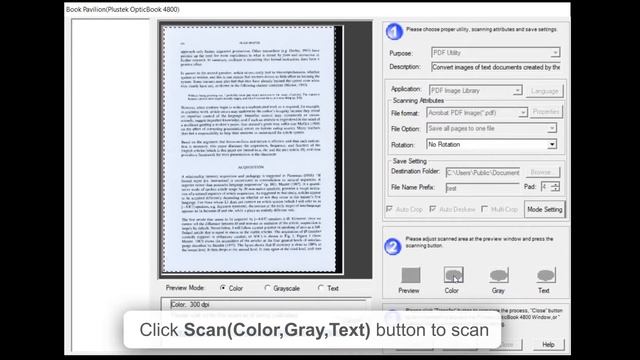Open Mode Setting
This screenshot has width=640, height=360.
pos(544,209)
